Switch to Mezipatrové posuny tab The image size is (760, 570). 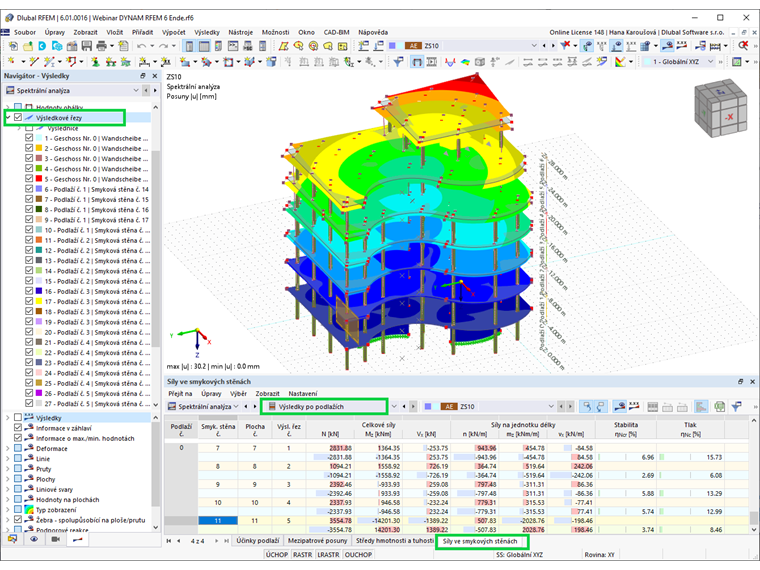(x=317, y=540)
